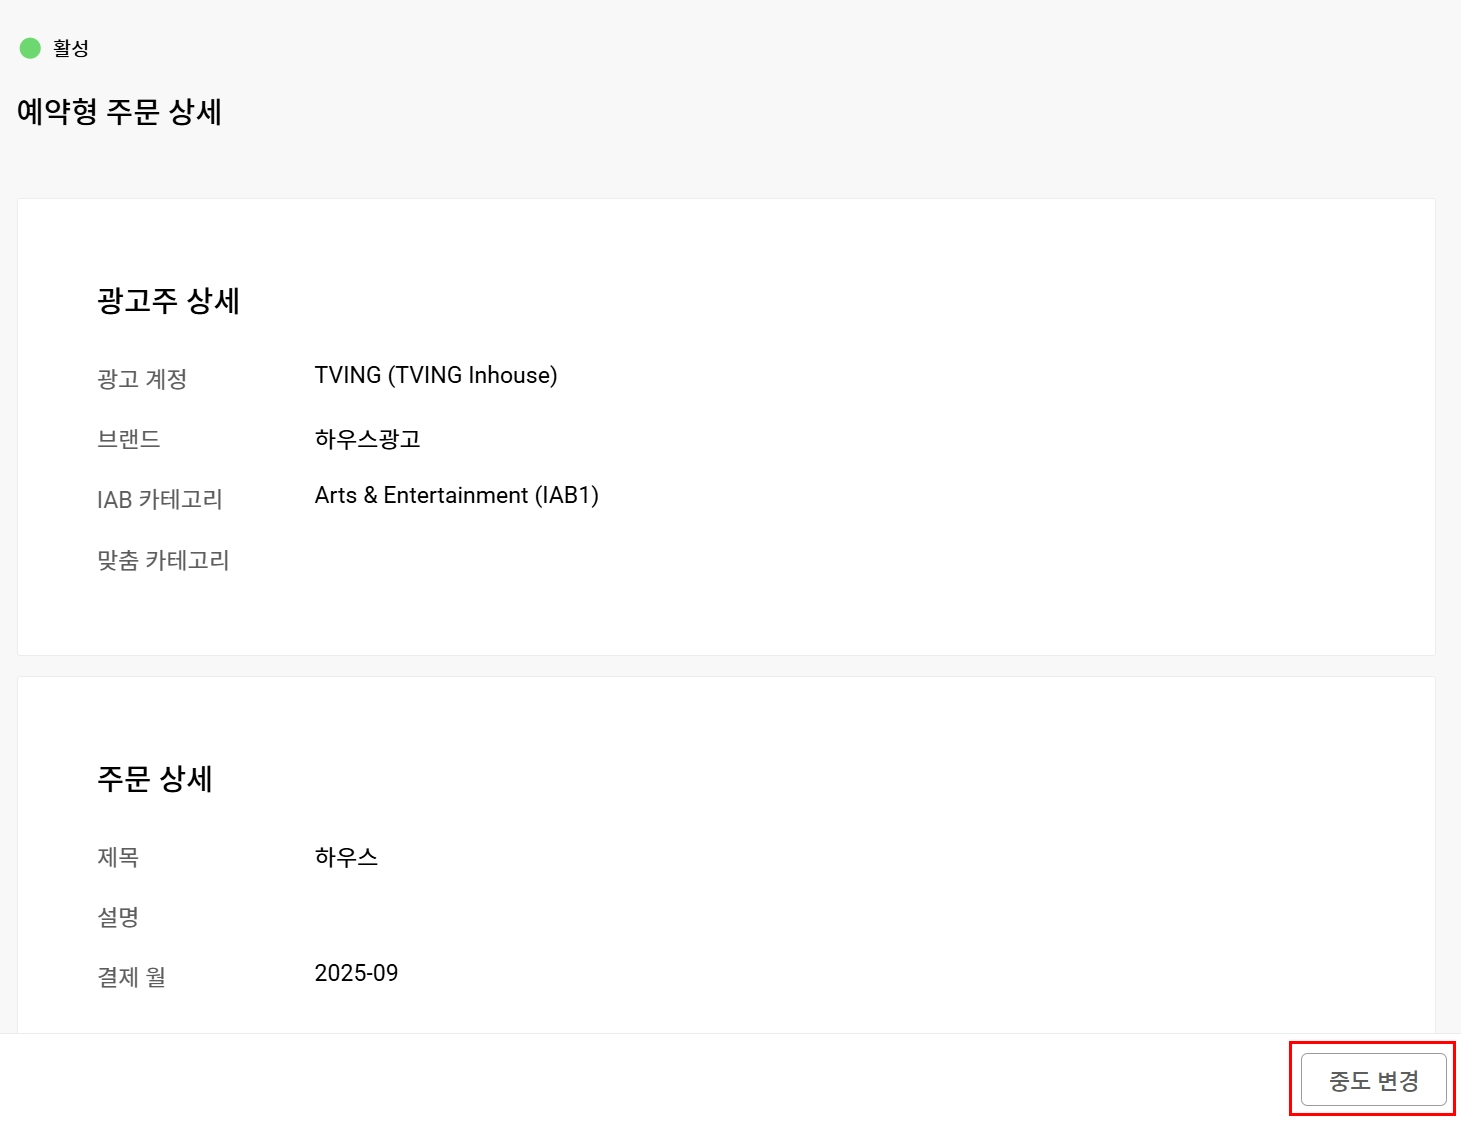Click the 예약형 주문 상세 page title
The height and width of the screenshot is (1121, 1461).
(x=119, y=112)
